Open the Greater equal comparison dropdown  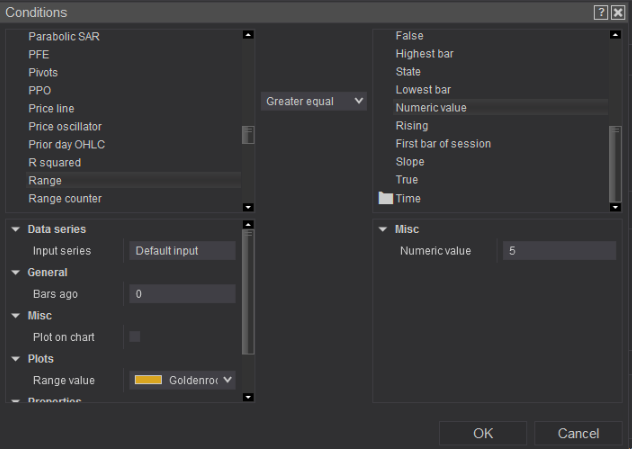tap(314, 101)
